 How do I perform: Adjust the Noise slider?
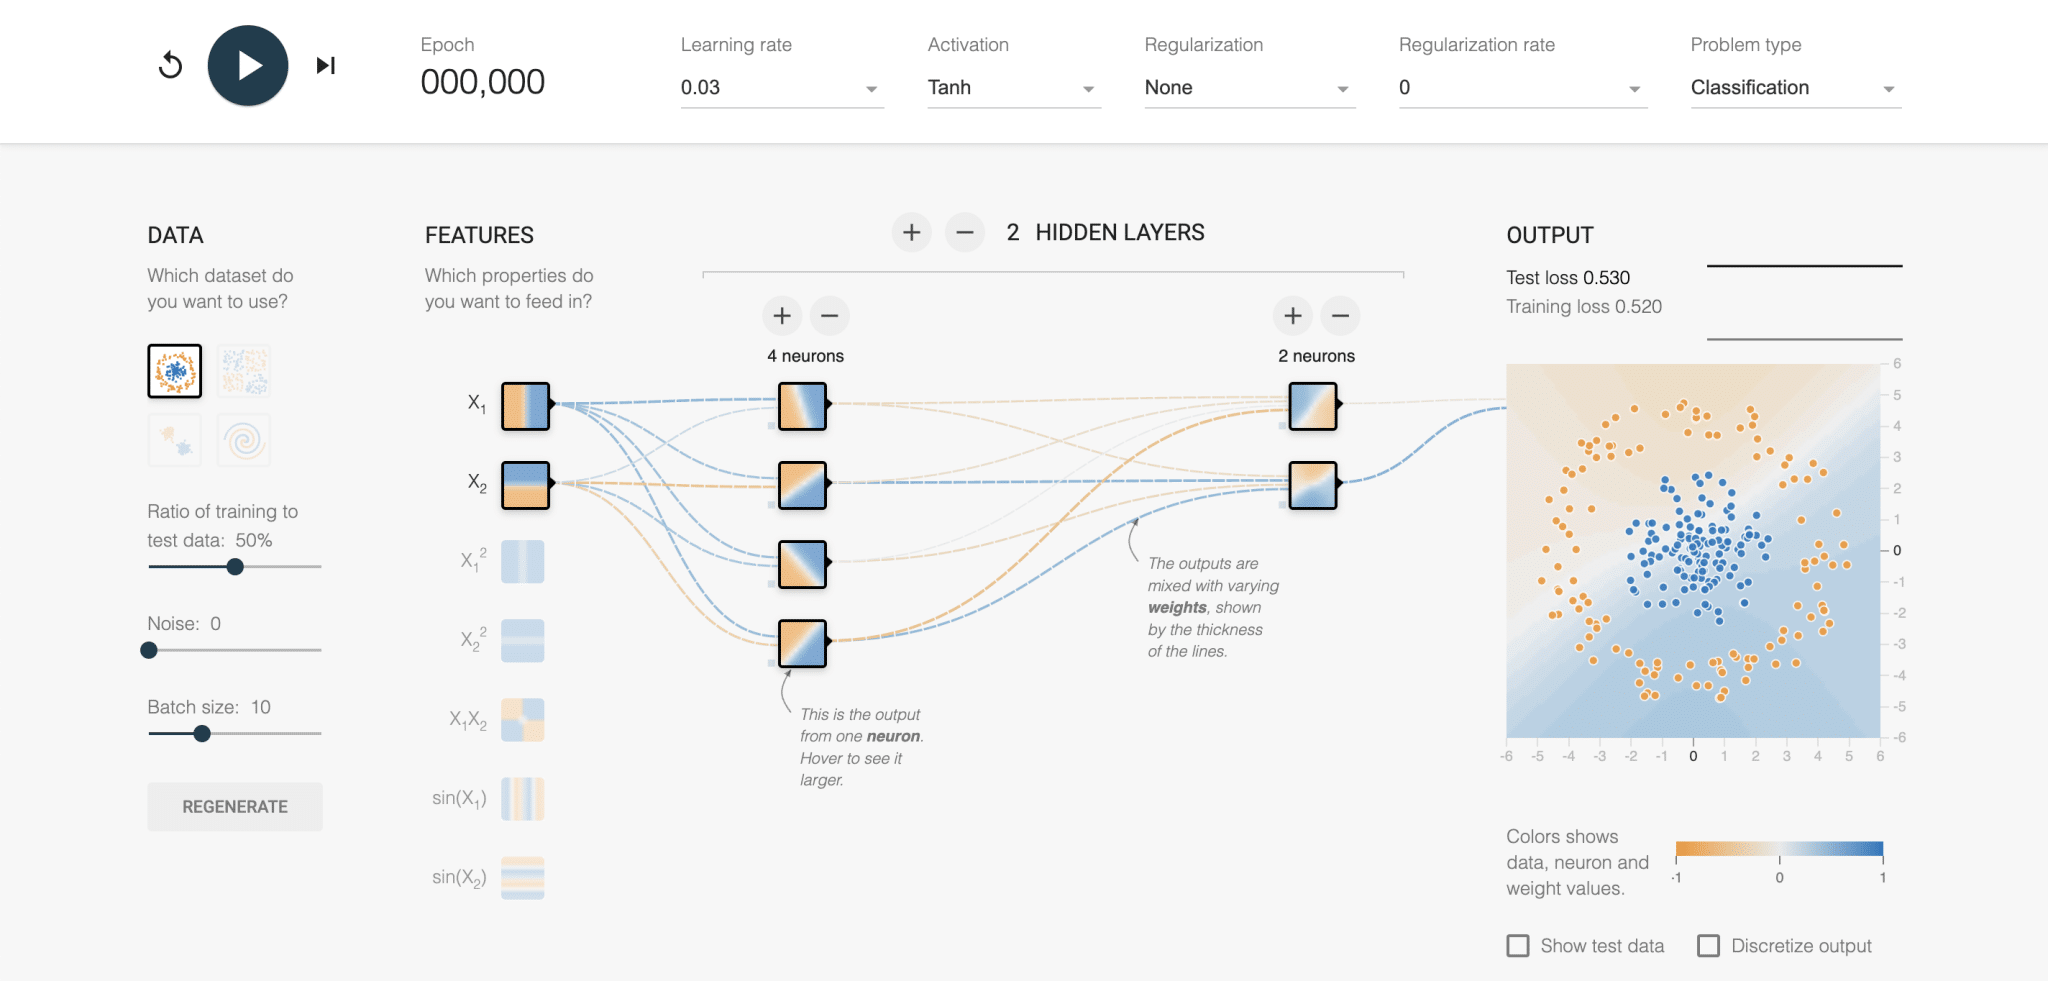click(x=149, y=650)
